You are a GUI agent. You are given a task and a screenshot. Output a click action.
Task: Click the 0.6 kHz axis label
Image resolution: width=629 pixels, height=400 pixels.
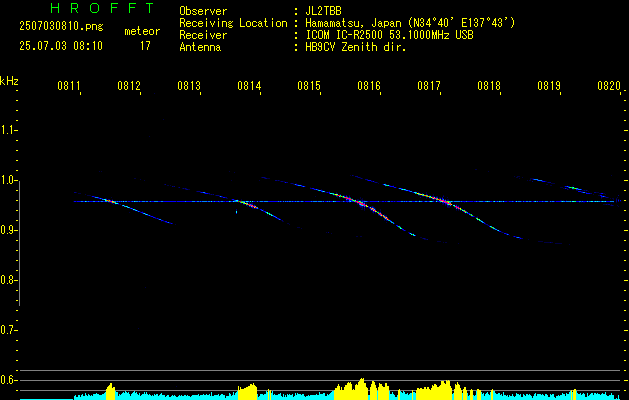click(8, 380)
